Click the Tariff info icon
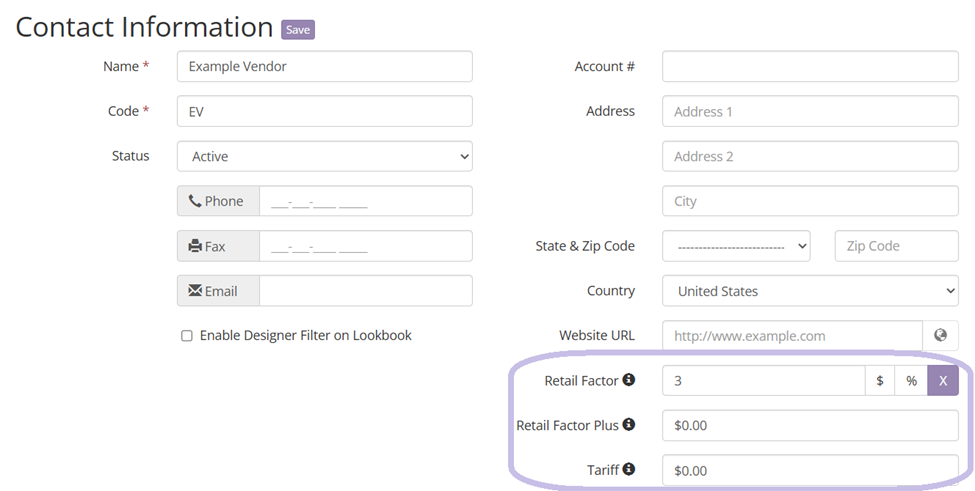This screenshot has width=975, height=491. pyautogui.click(x=629, y=469)
